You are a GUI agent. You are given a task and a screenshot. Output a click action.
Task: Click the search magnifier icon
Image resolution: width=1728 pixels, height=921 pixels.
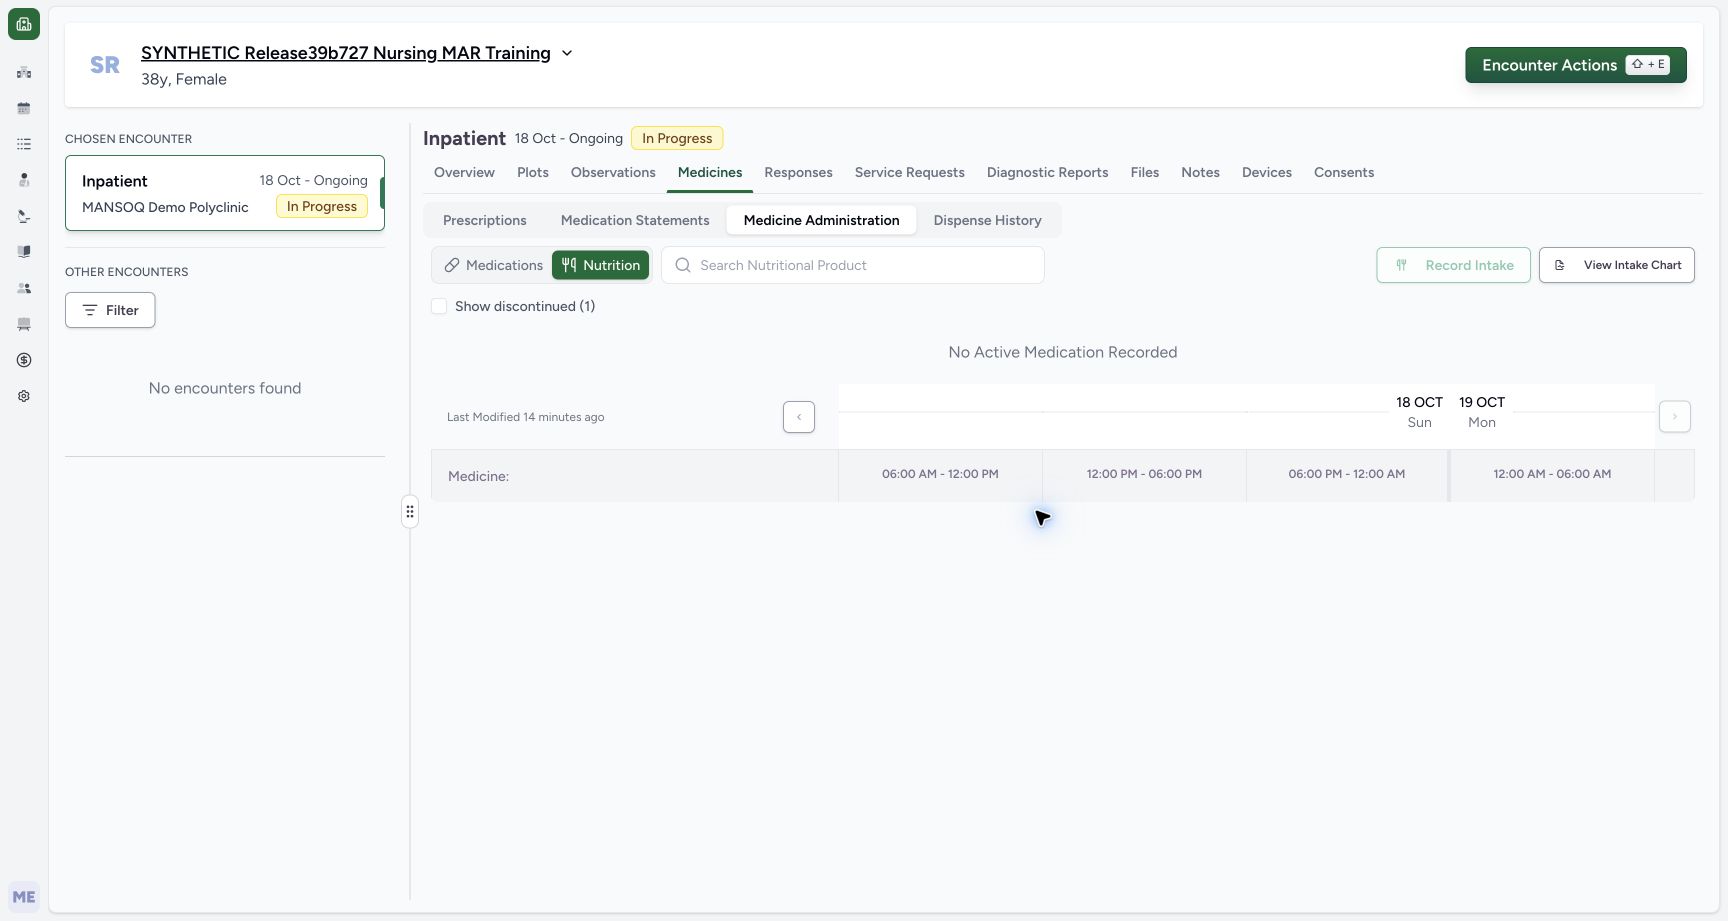pyautogui.click(x=683, y=265)
